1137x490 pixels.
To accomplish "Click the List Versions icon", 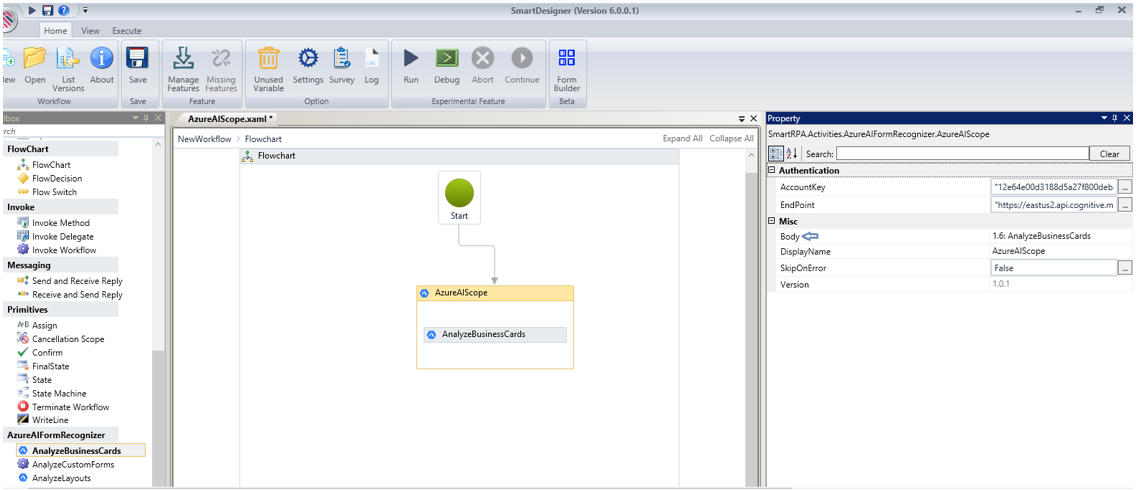I will [x=68, y=59].
